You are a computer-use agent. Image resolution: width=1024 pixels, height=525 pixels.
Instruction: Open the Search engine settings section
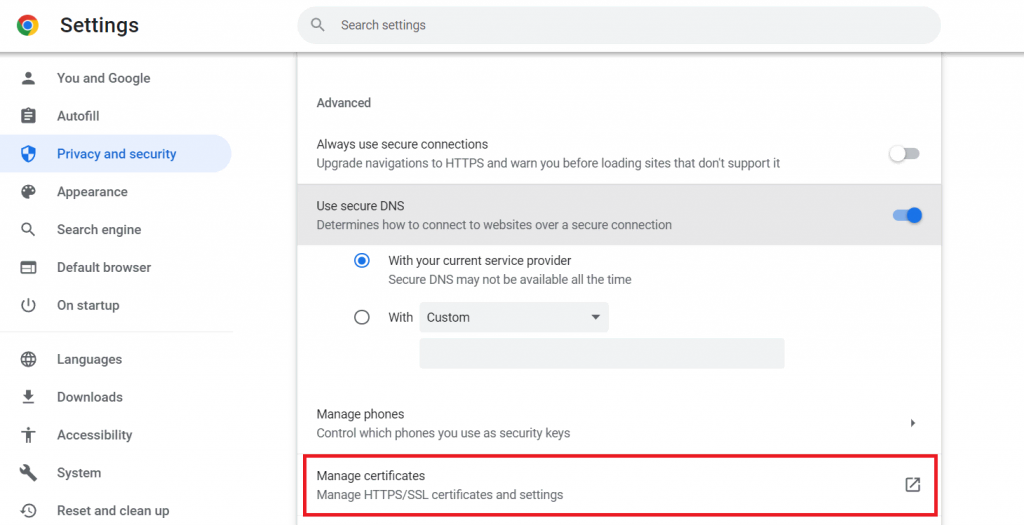[x=99, y=230]
